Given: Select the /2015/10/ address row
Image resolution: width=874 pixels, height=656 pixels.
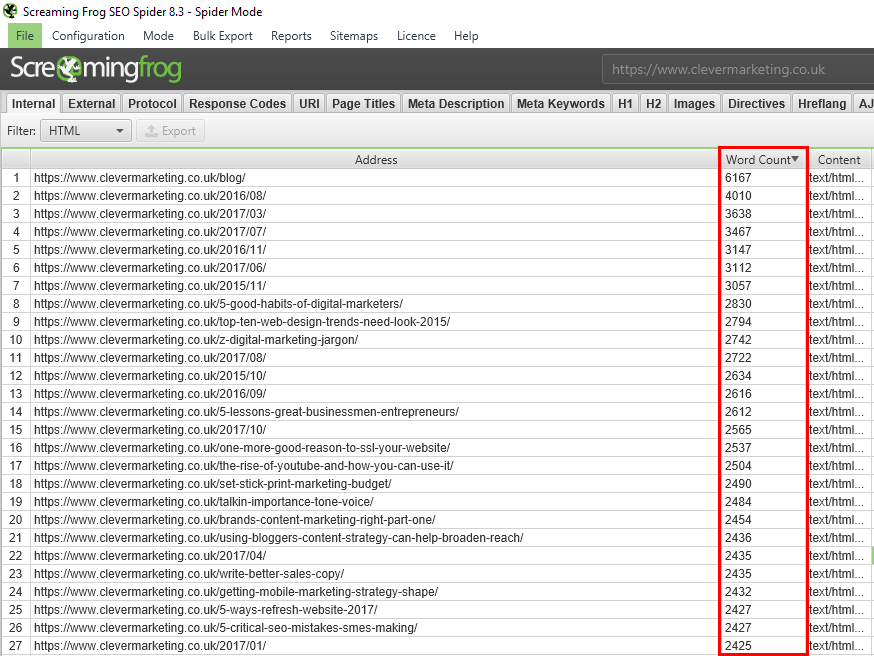Looking at the screenshot, I should [x=375, y=376].
